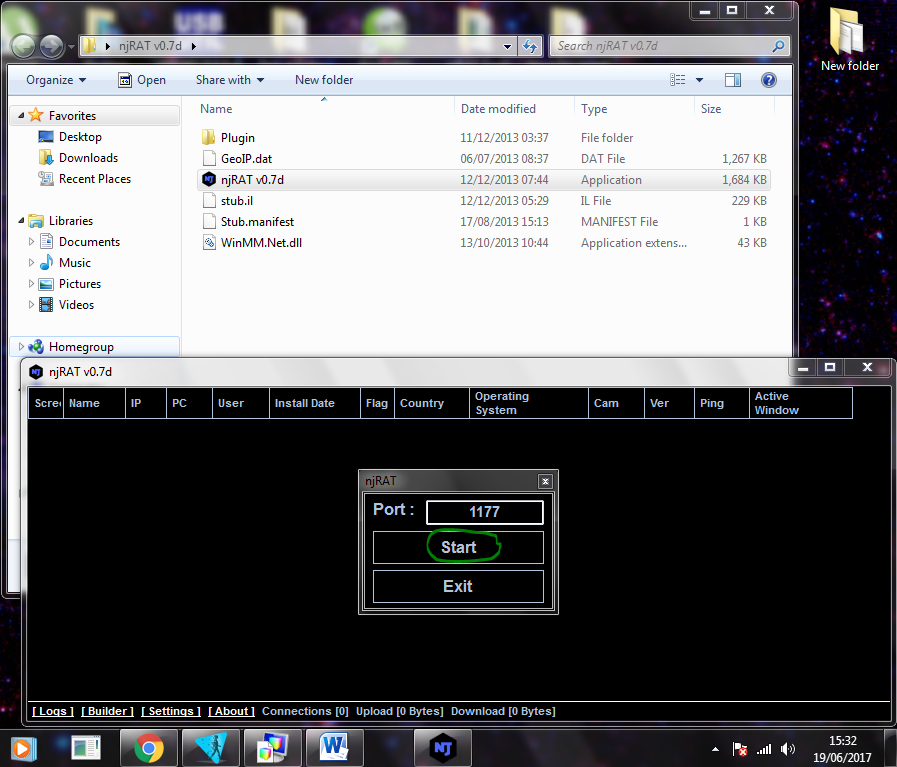Refresh the njRAT v0.7d folder view
The height and width of the screenshot is (767, 897).
530,46
